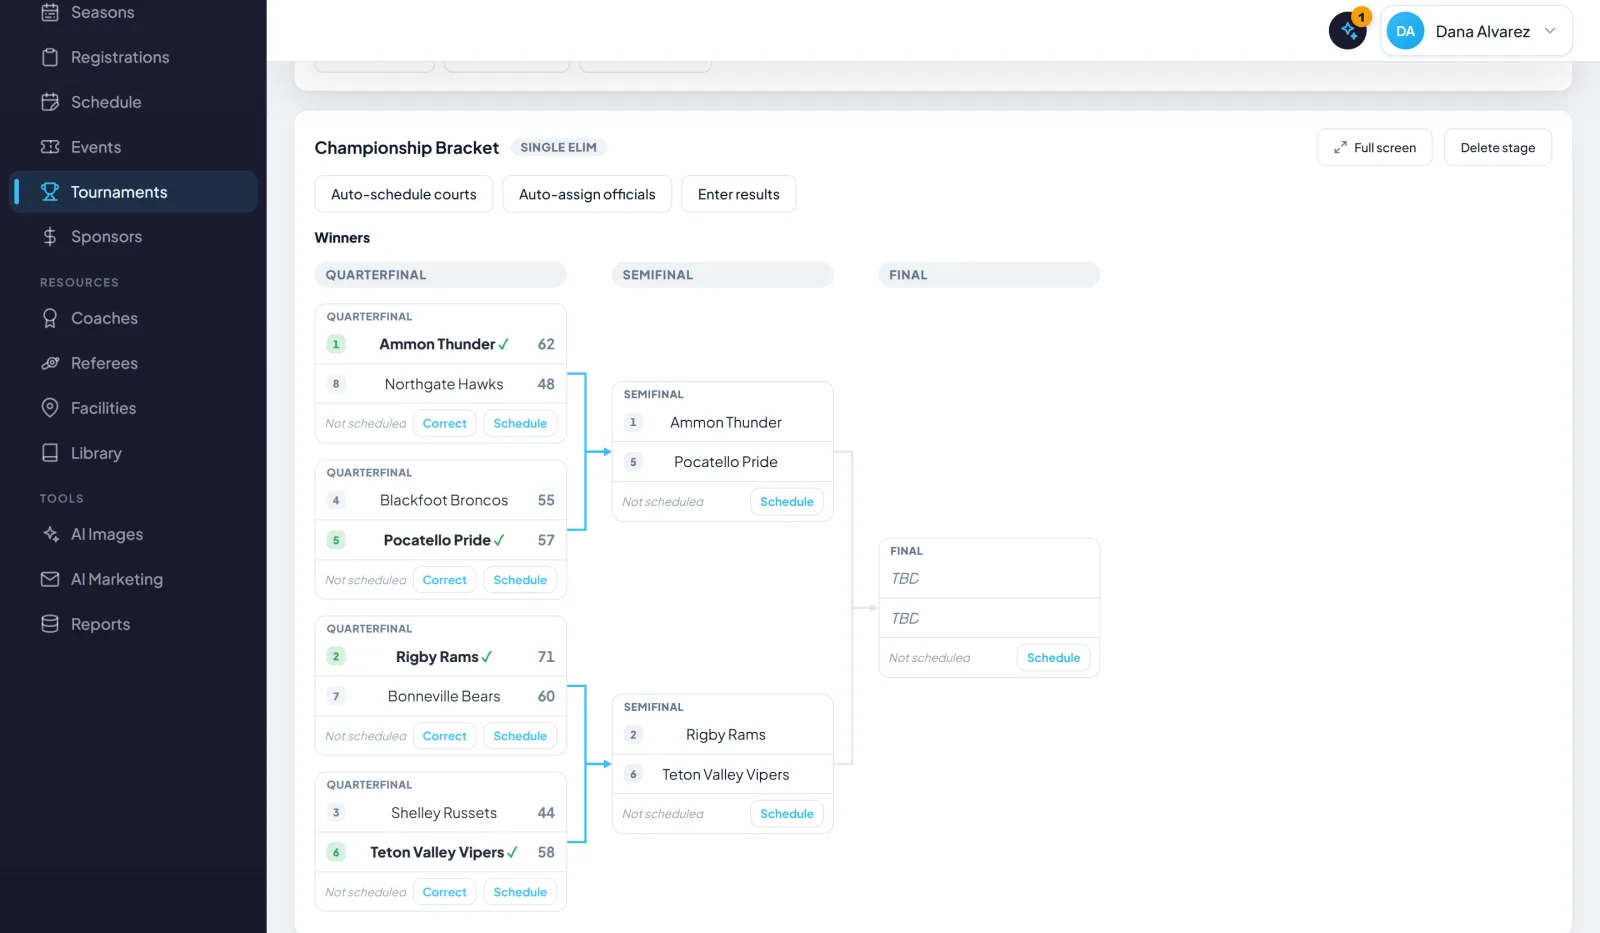Select the SINGLE ELIM badge
Viewport: 1600px width, 933px height.
[x=558, y=147]
